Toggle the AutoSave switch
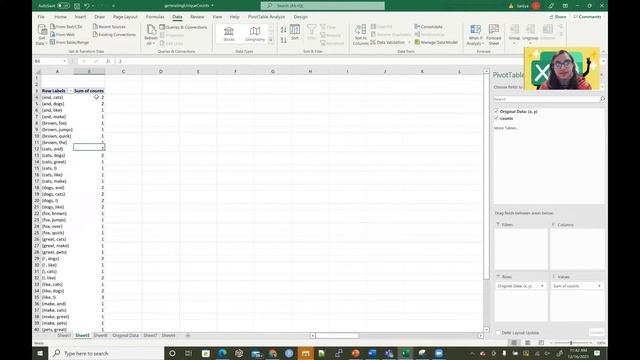 click(64, 6)
